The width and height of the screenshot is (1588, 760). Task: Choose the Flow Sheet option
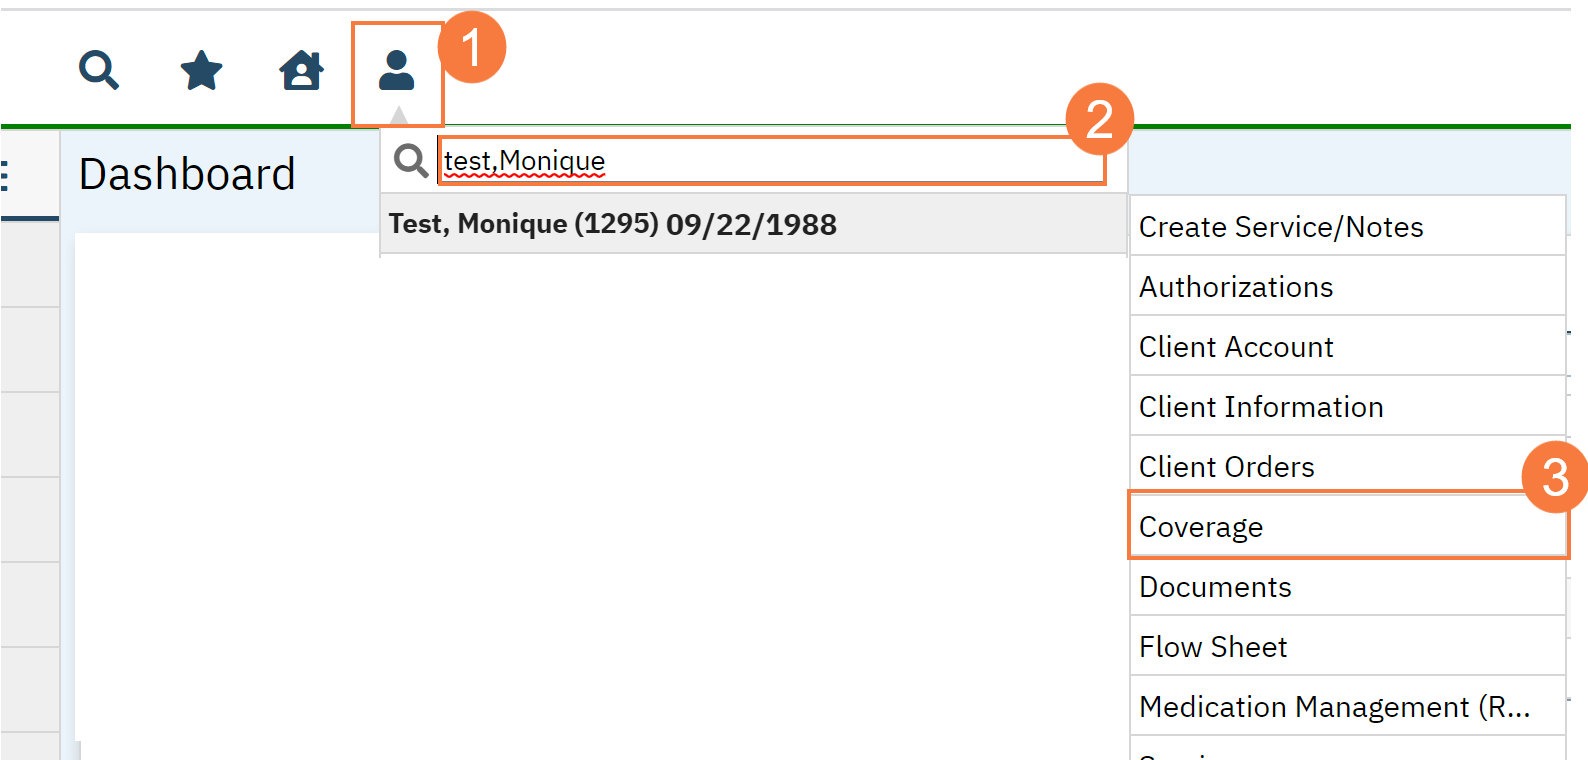click(x=1213, y=647)
